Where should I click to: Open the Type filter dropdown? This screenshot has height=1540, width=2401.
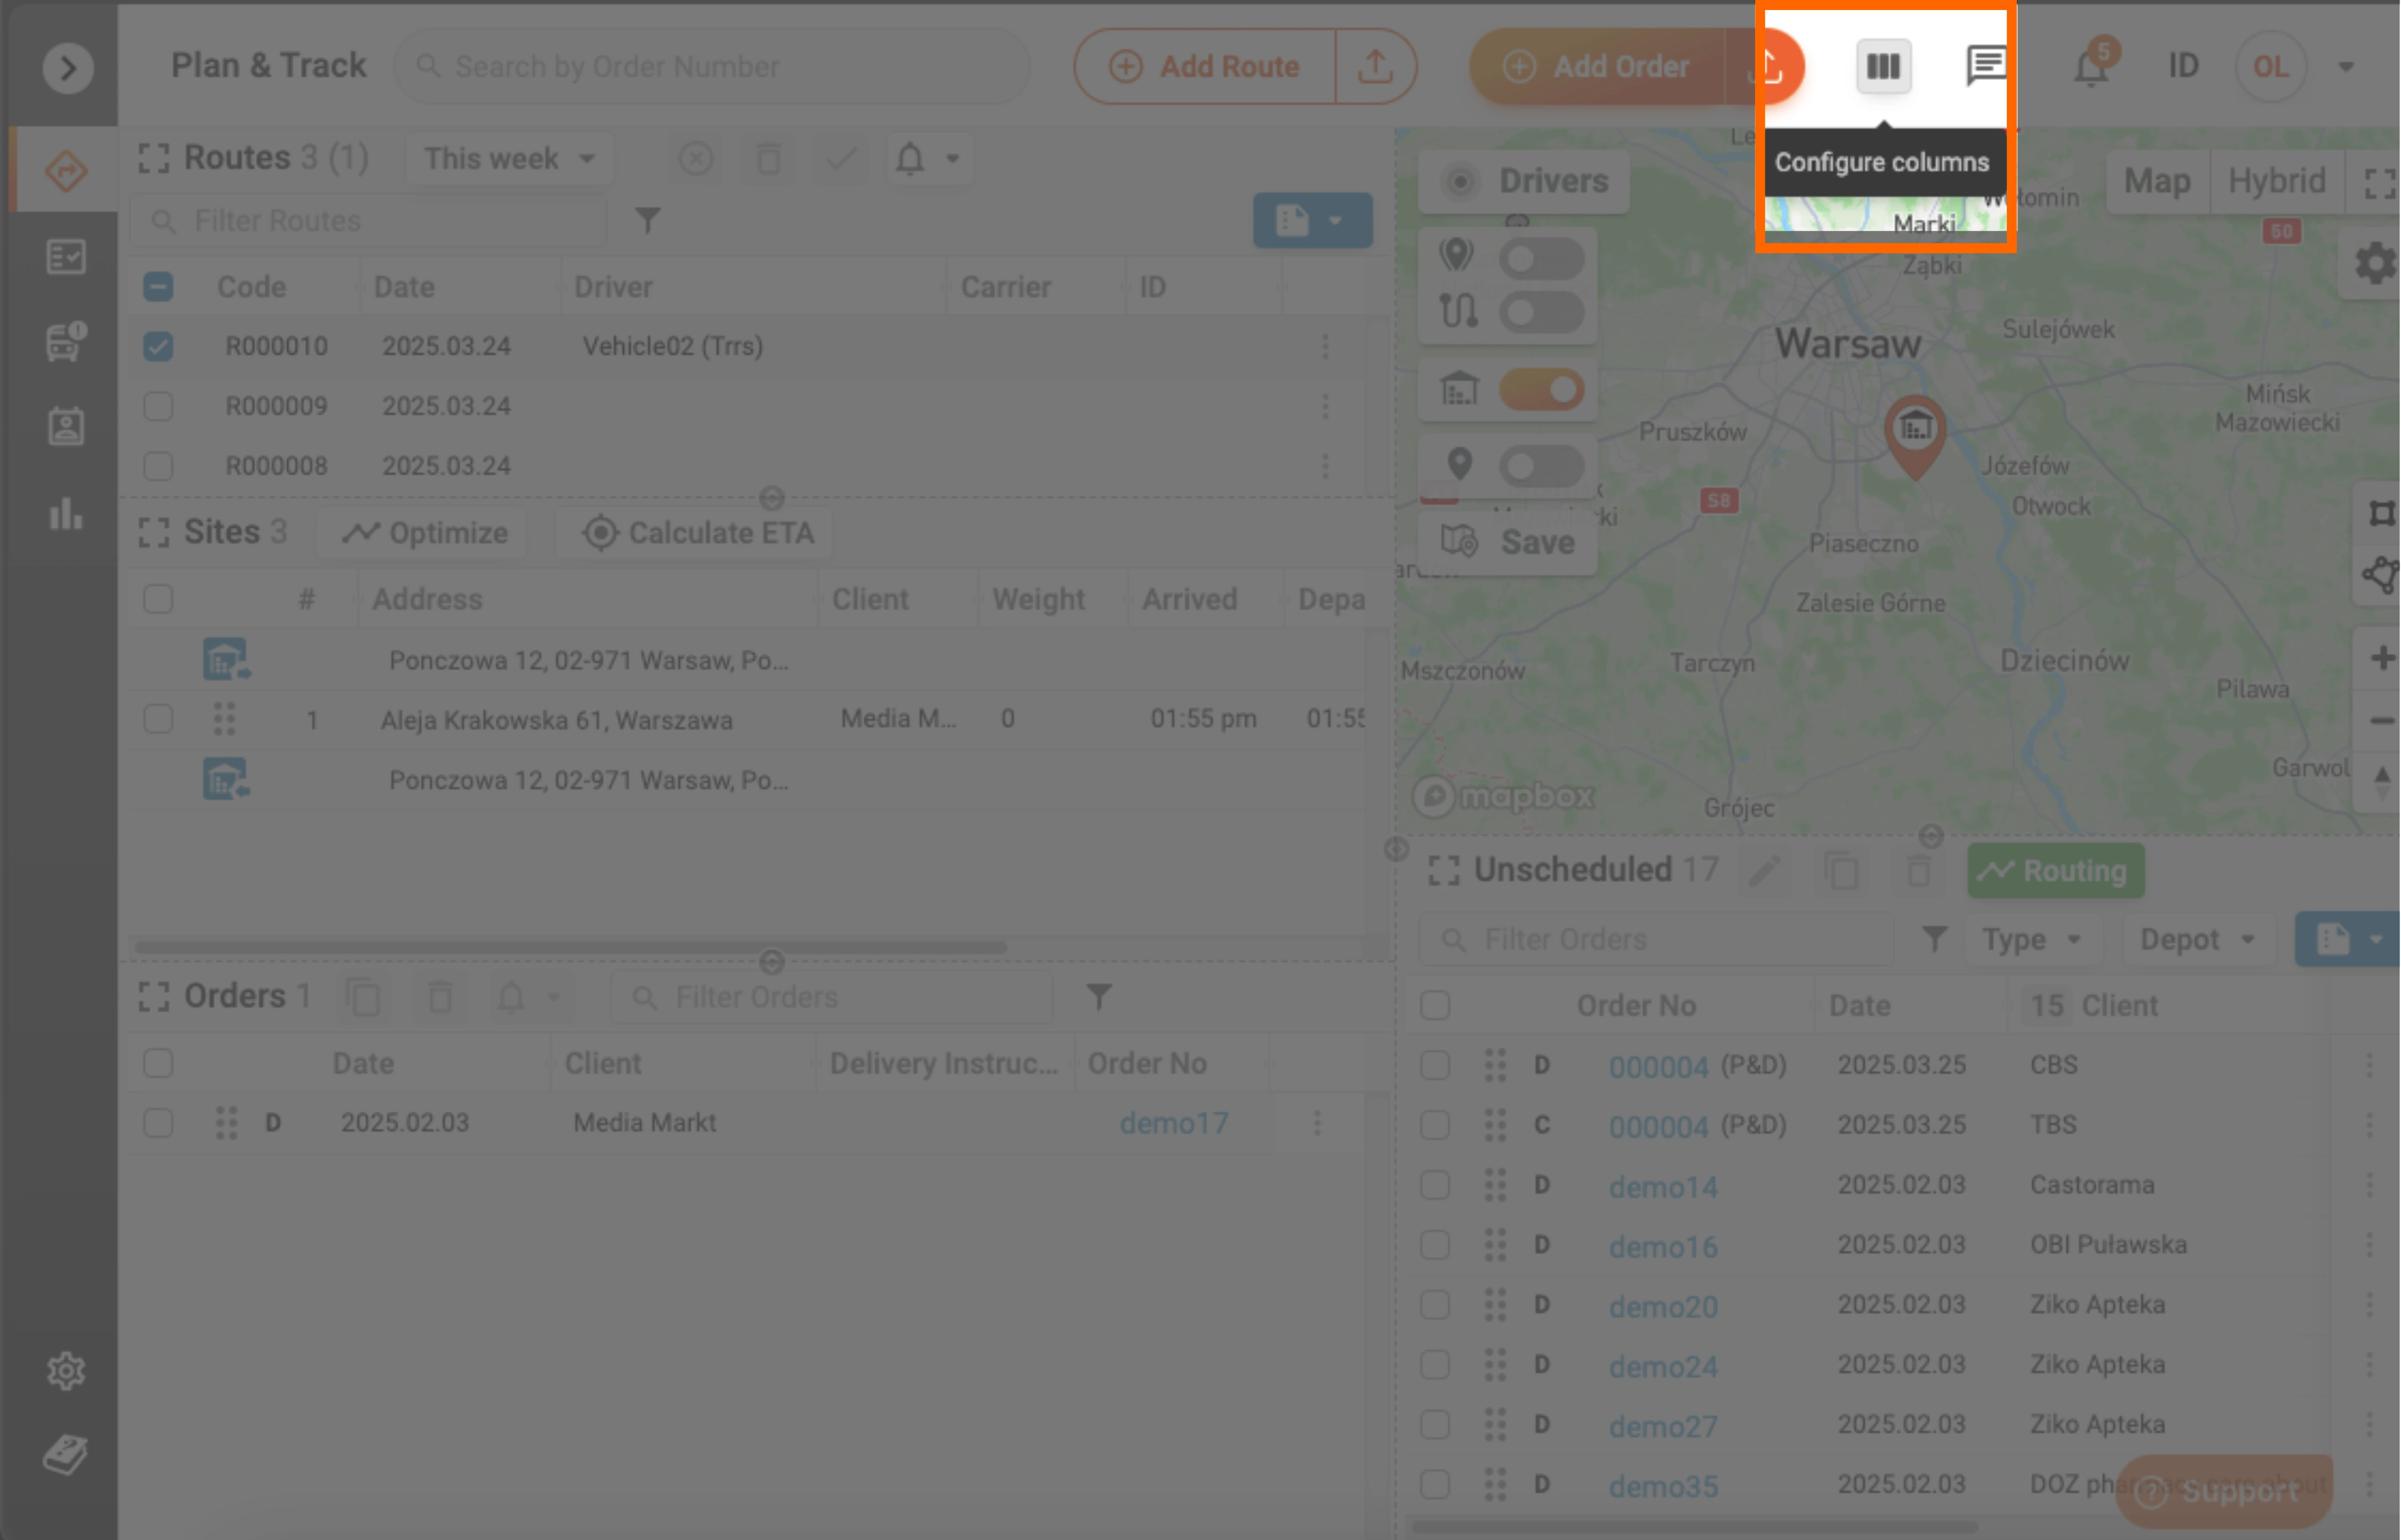click(x=2032, y=940)
